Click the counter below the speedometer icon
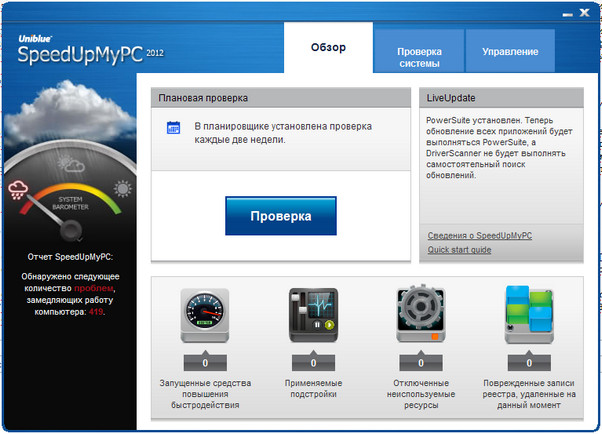The width and height of the screenshot is (602, 434). click(205, 363)
